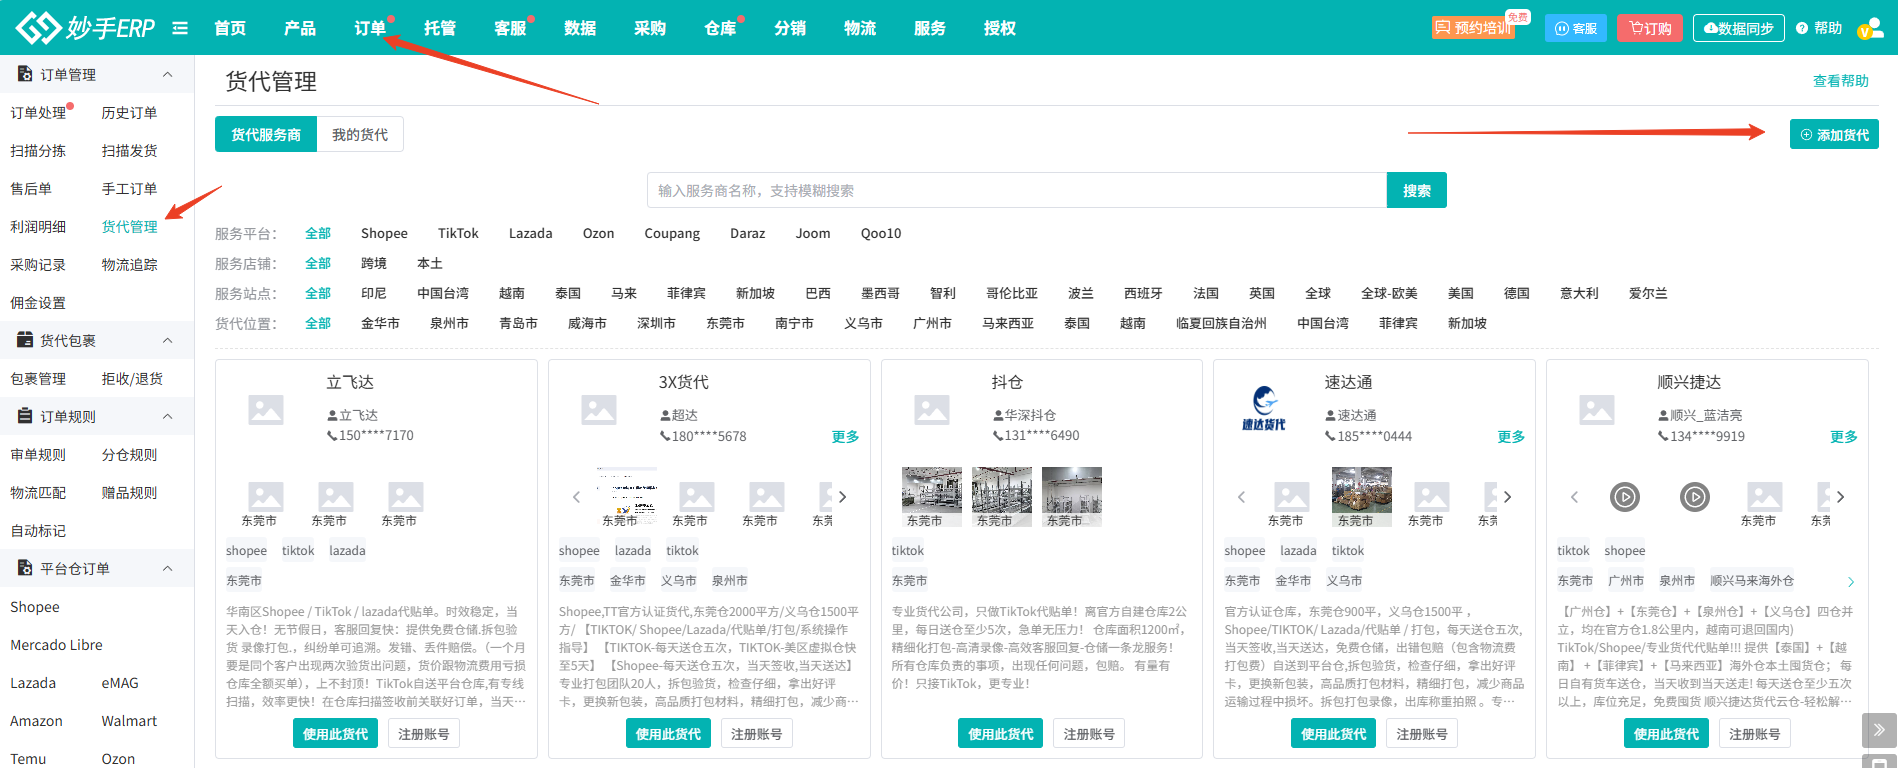Click 注册账号 for 速达通
This screenshot has width=1898, height=768.
coord(1422,733)
